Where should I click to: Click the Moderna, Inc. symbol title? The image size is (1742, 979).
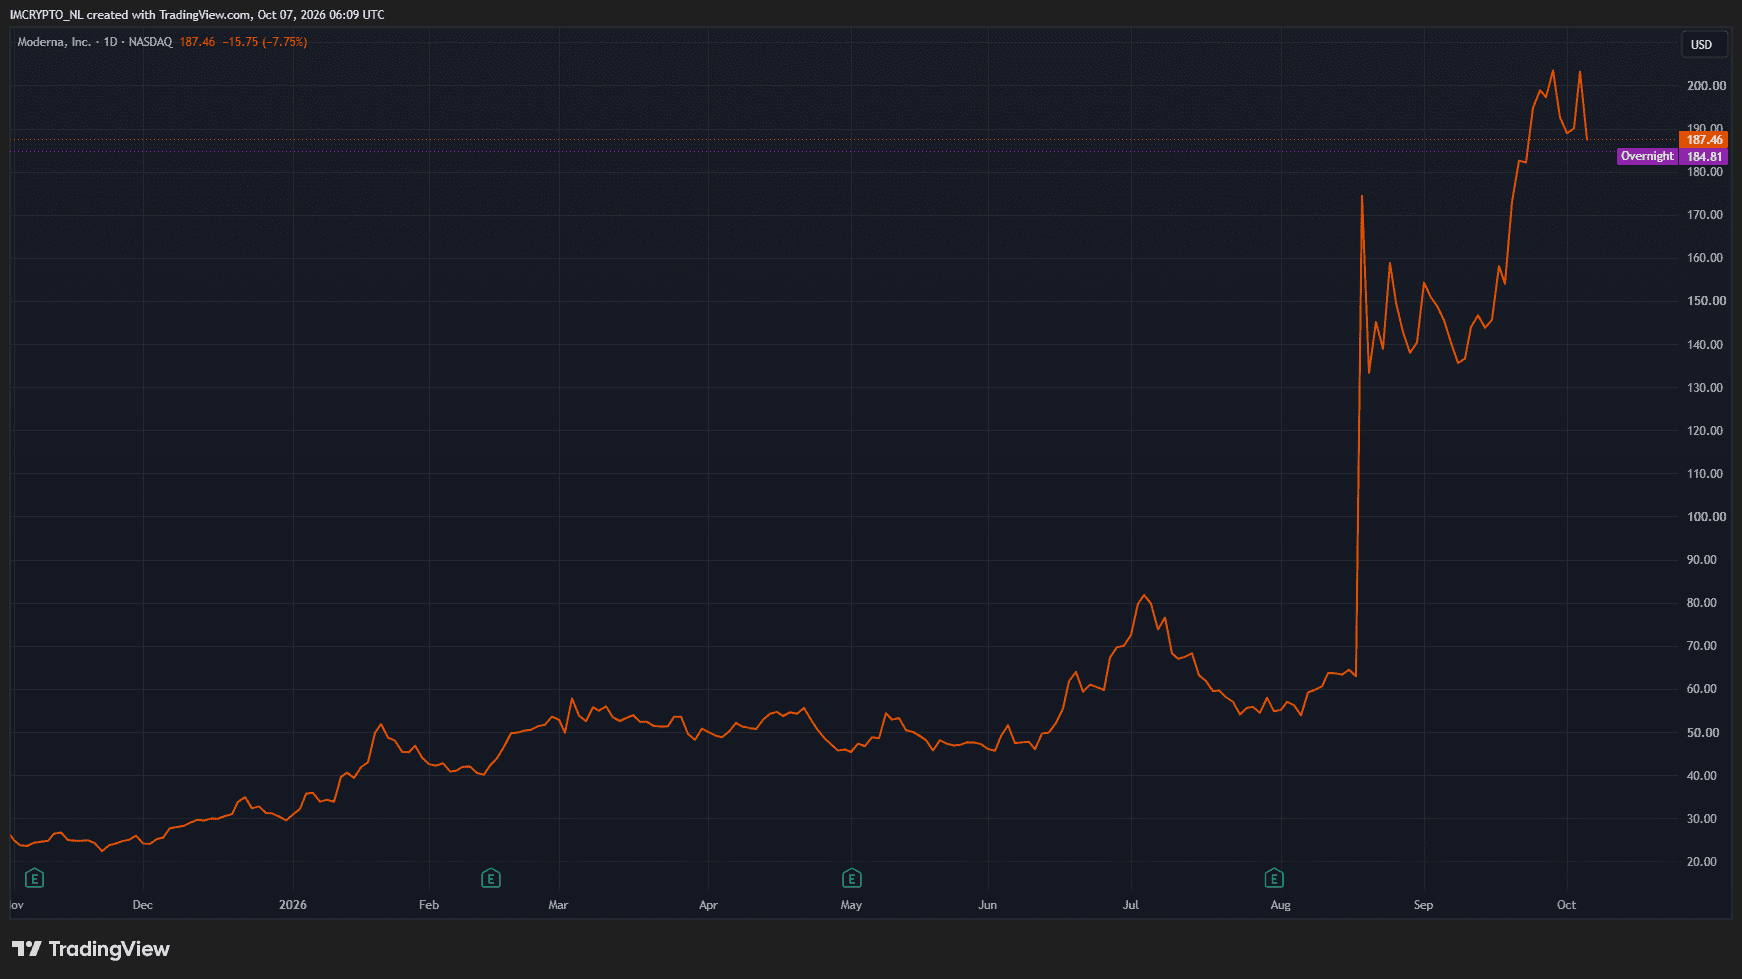54,42
